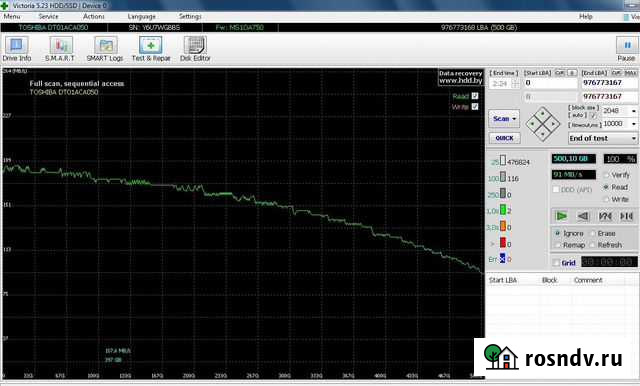The width and height of the screenshot is (640, 386).
Task: Click the diamond-shaped navigation arrows control
Action: point(542,124)
